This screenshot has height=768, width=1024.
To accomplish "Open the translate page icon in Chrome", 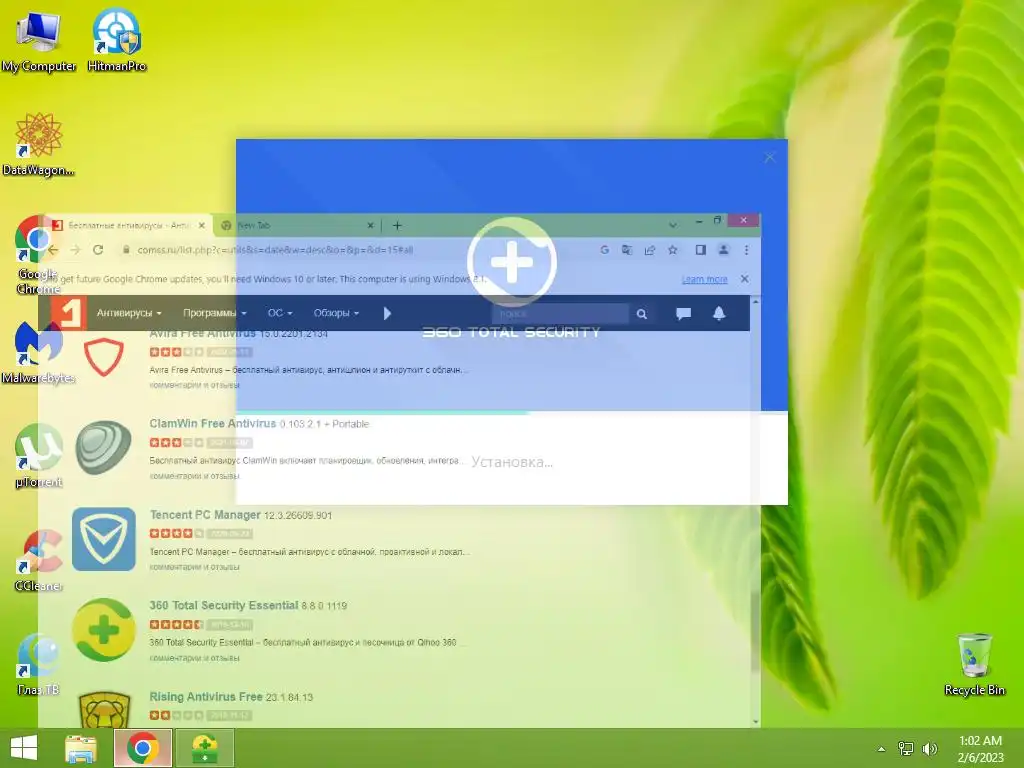I will [x=627, y=249].
